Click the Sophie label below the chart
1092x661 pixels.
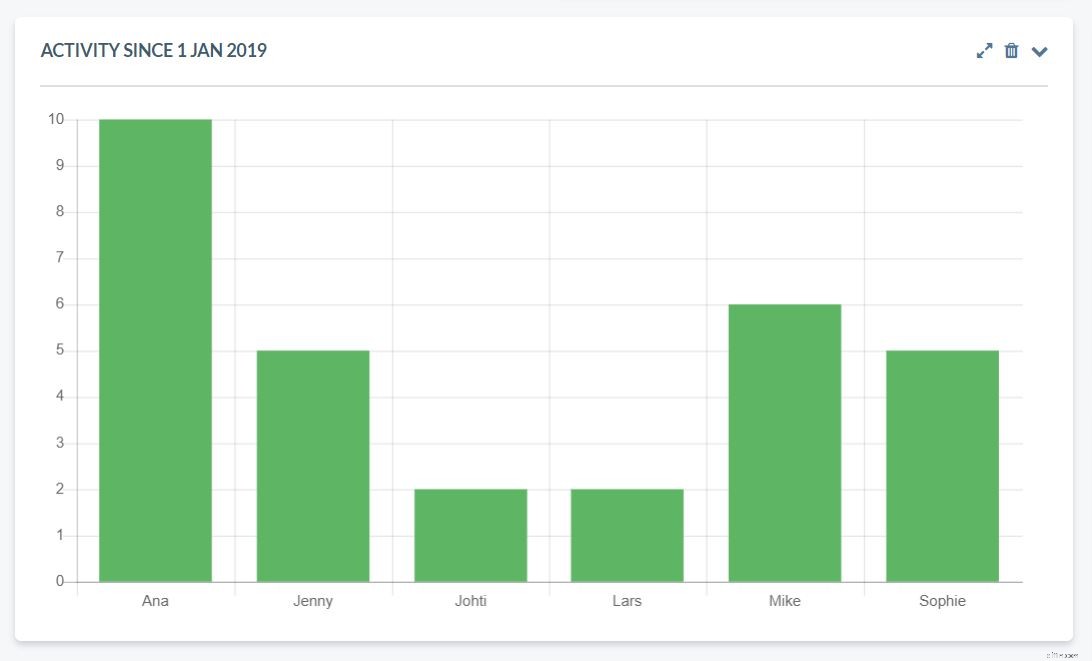click(942, 601)
